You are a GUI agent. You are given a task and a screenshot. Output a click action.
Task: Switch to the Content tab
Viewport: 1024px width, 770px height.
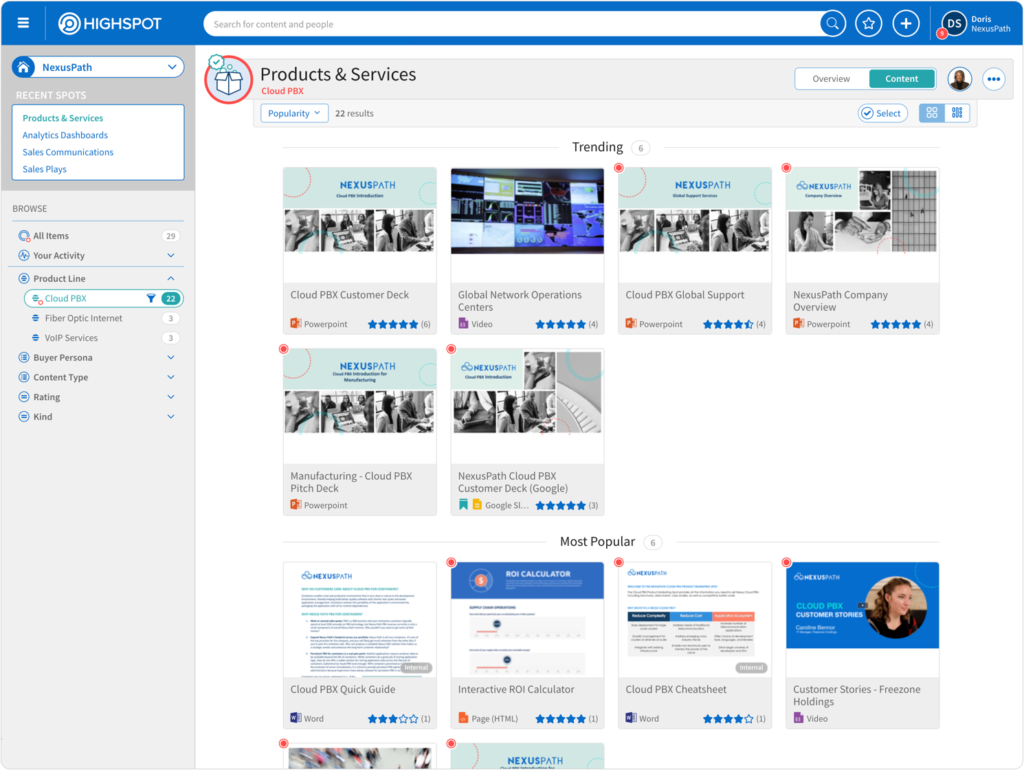tap(902, 79)
